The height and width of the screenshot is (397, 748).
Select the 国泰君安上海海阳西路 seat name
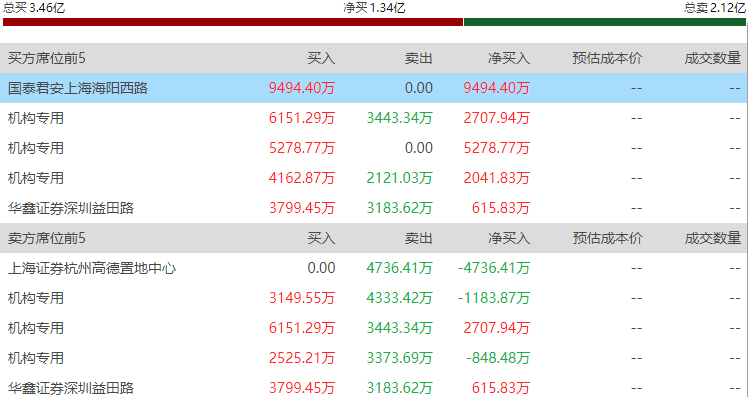click(78, 88)
